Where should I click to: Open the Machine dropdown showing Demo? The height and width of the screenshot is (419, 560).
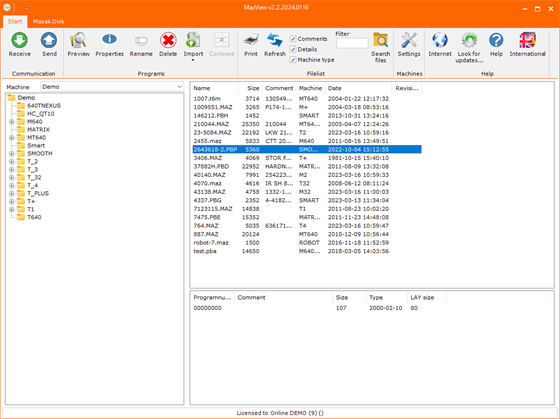pyautogui.click(x=112, y=87)
